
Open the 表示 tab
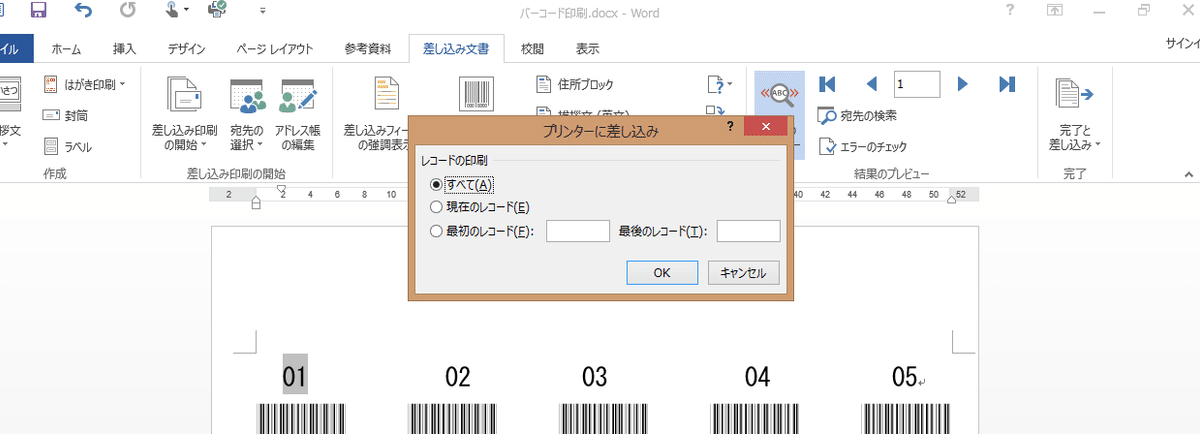tap(588, 48)
